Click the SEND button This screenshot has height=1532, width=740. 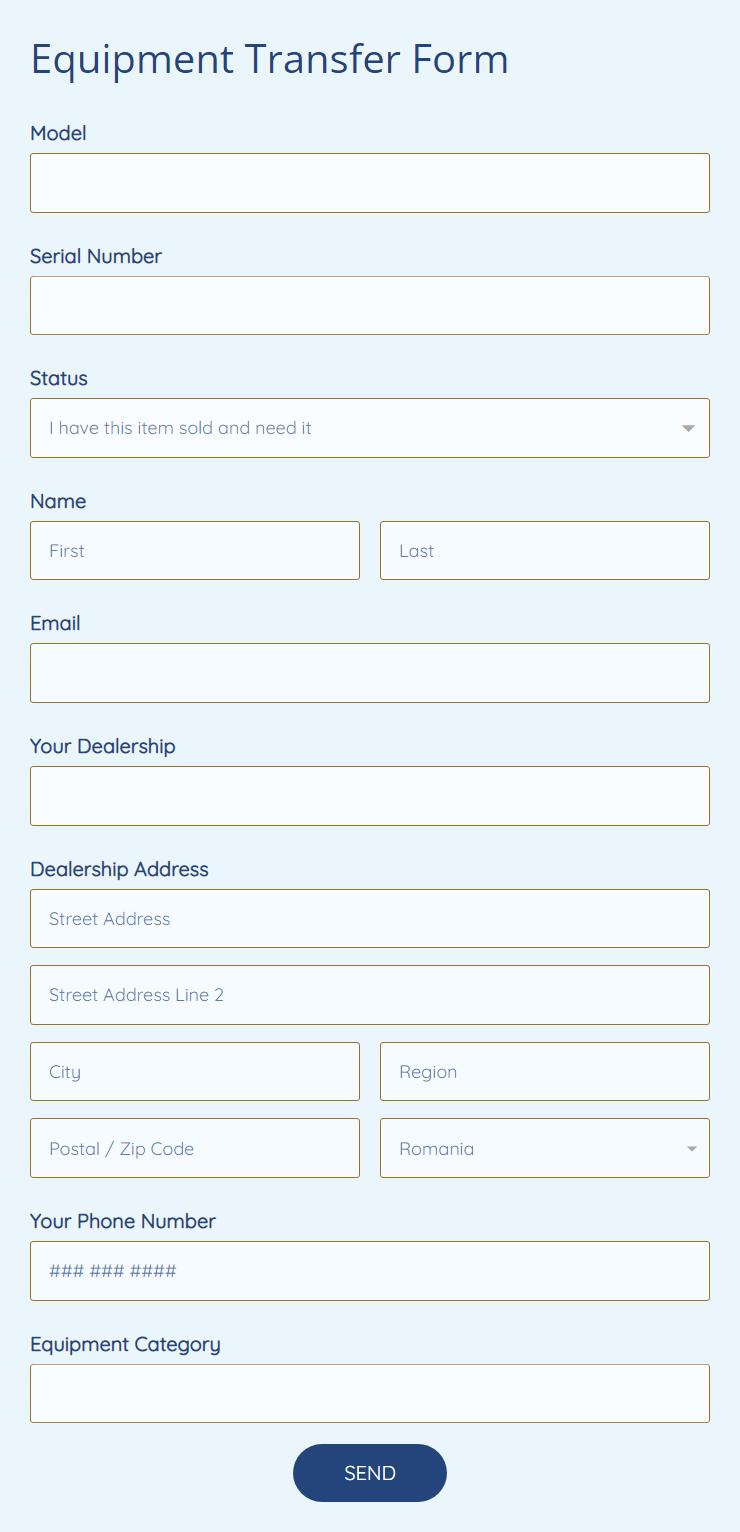click(x=370, y=1473)
